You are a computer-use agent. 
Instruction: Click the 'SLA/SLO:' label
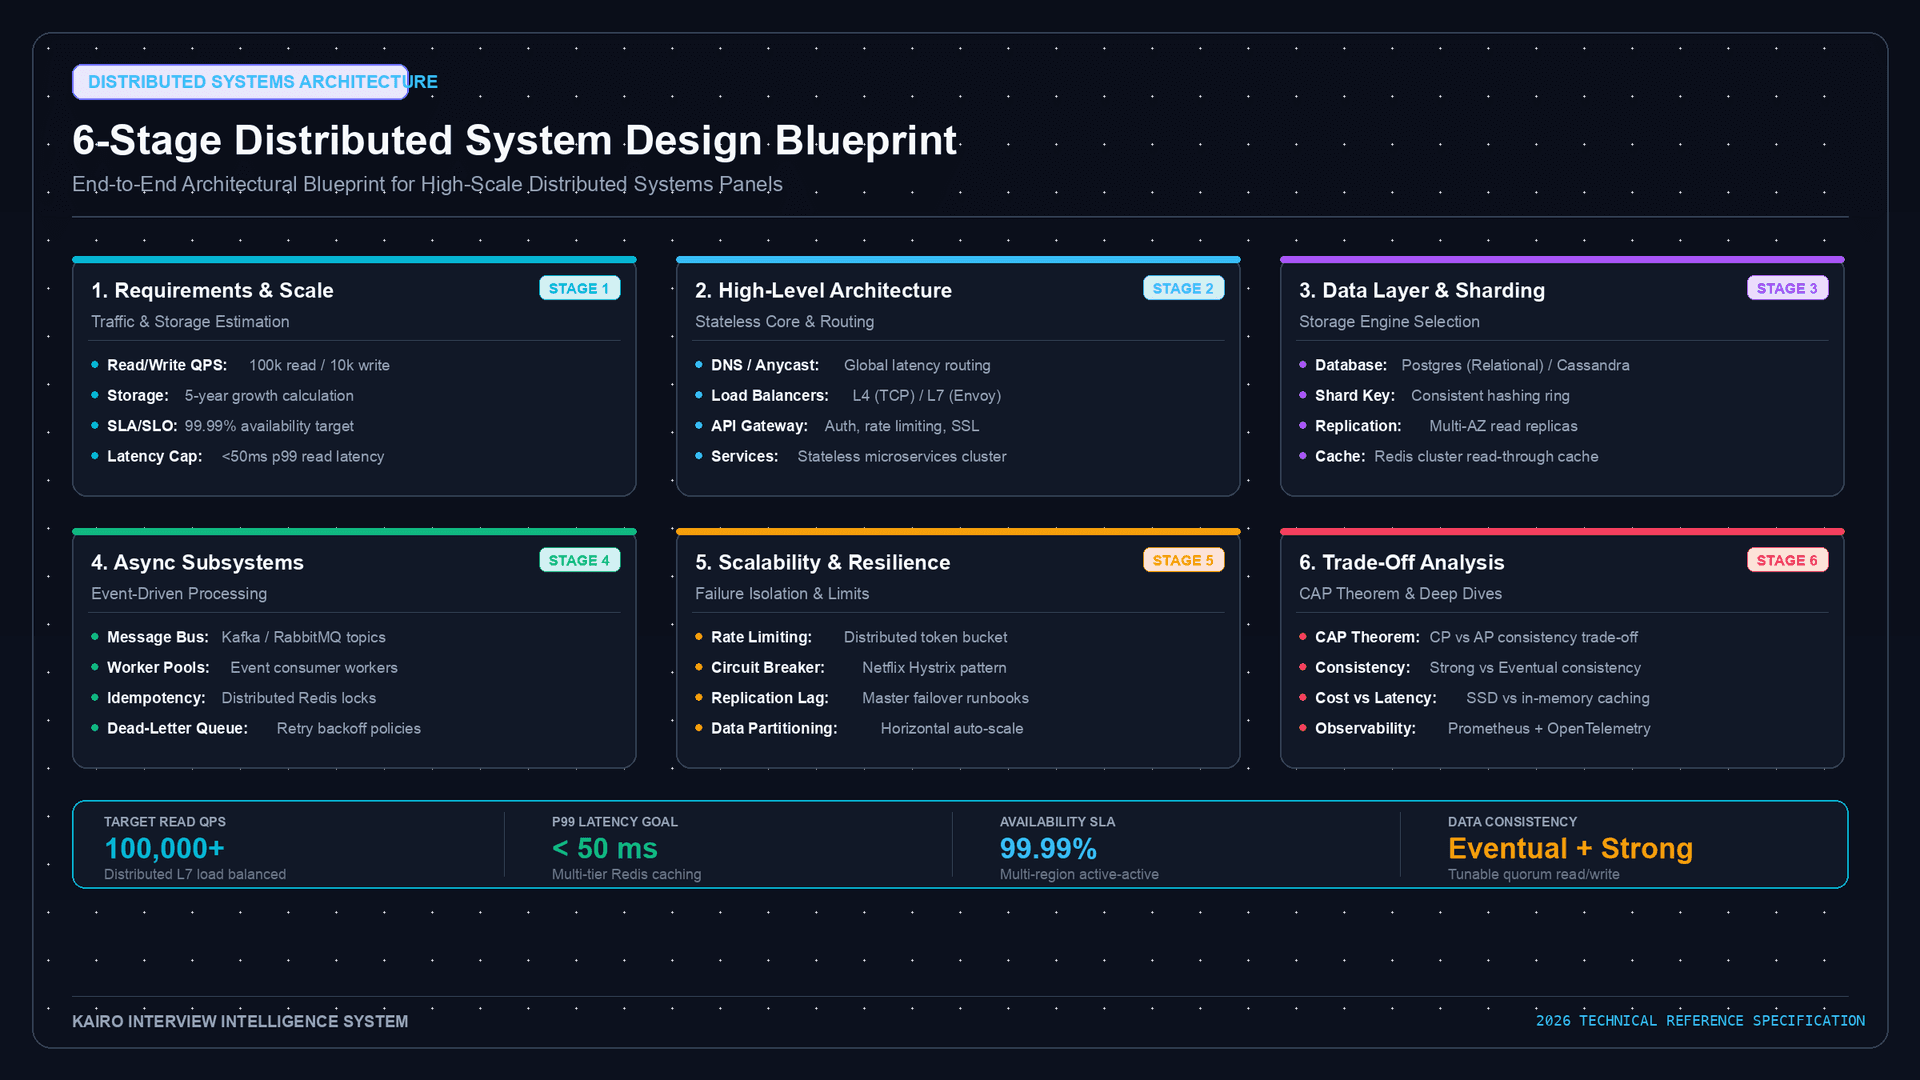[x=142, y=426]
